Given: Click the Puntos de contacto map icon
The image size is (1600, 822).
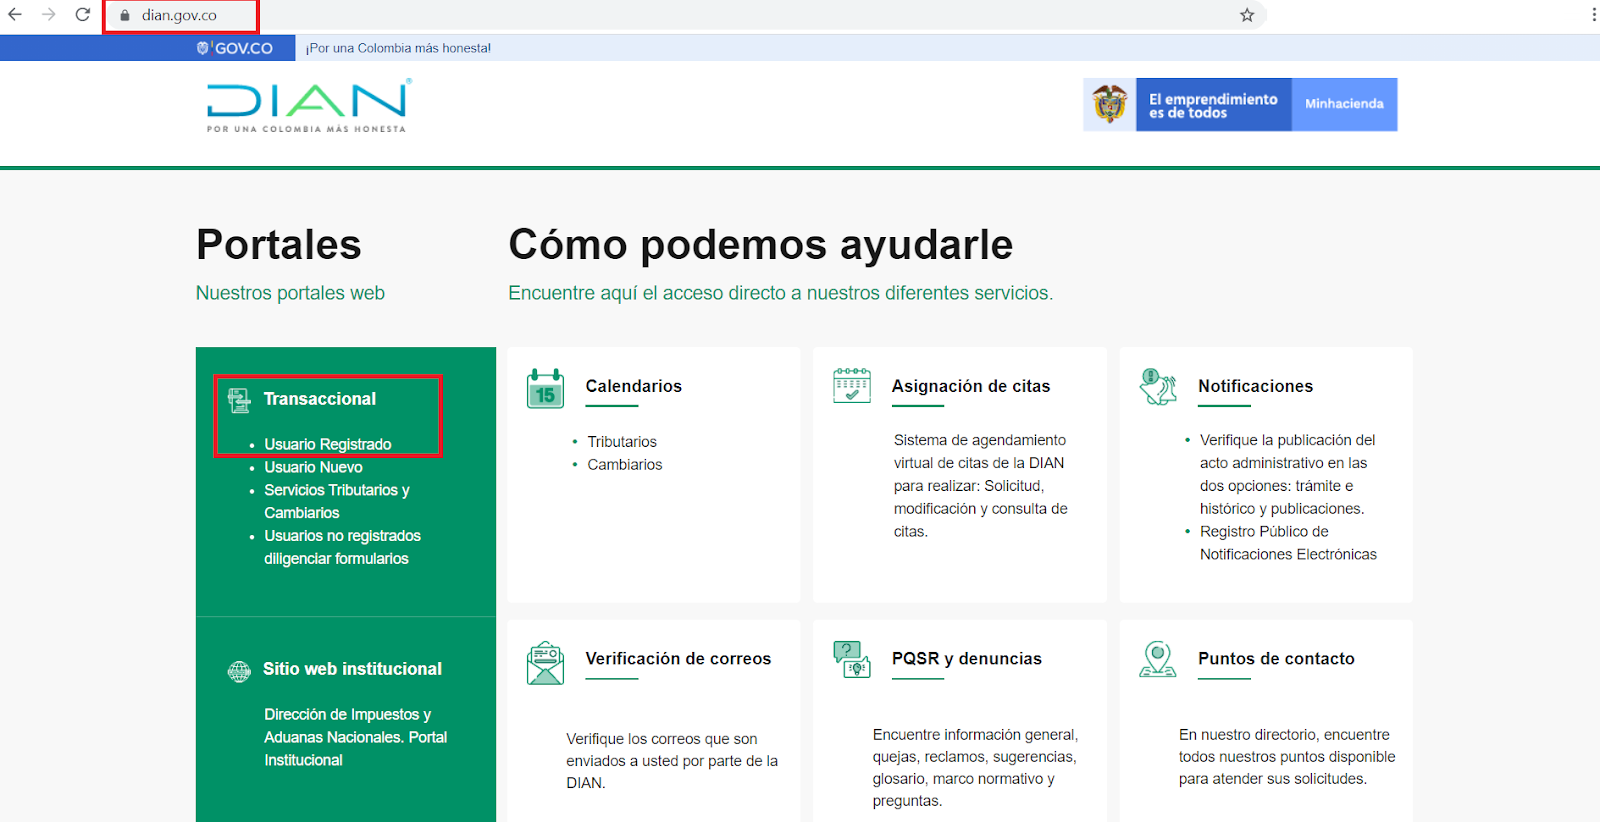Looking at the screenshot, I should 1158,659.
